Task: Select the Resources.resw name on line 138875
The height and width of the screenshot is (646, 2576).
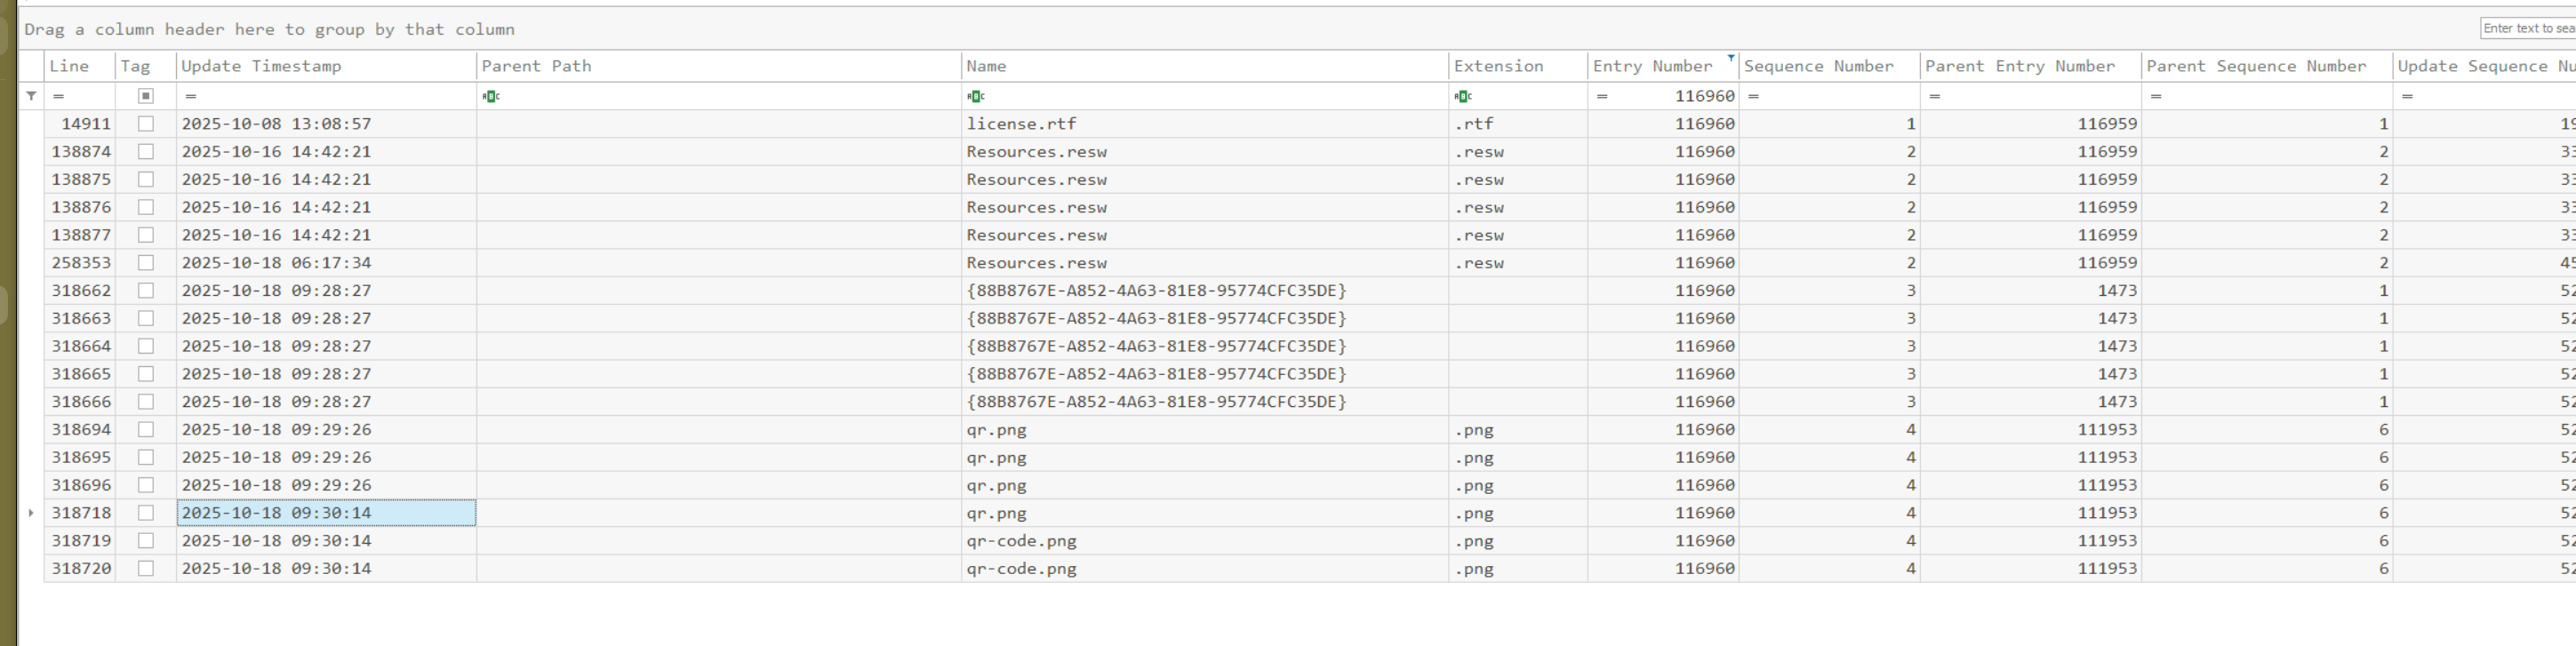Action: pos(1205,180)
